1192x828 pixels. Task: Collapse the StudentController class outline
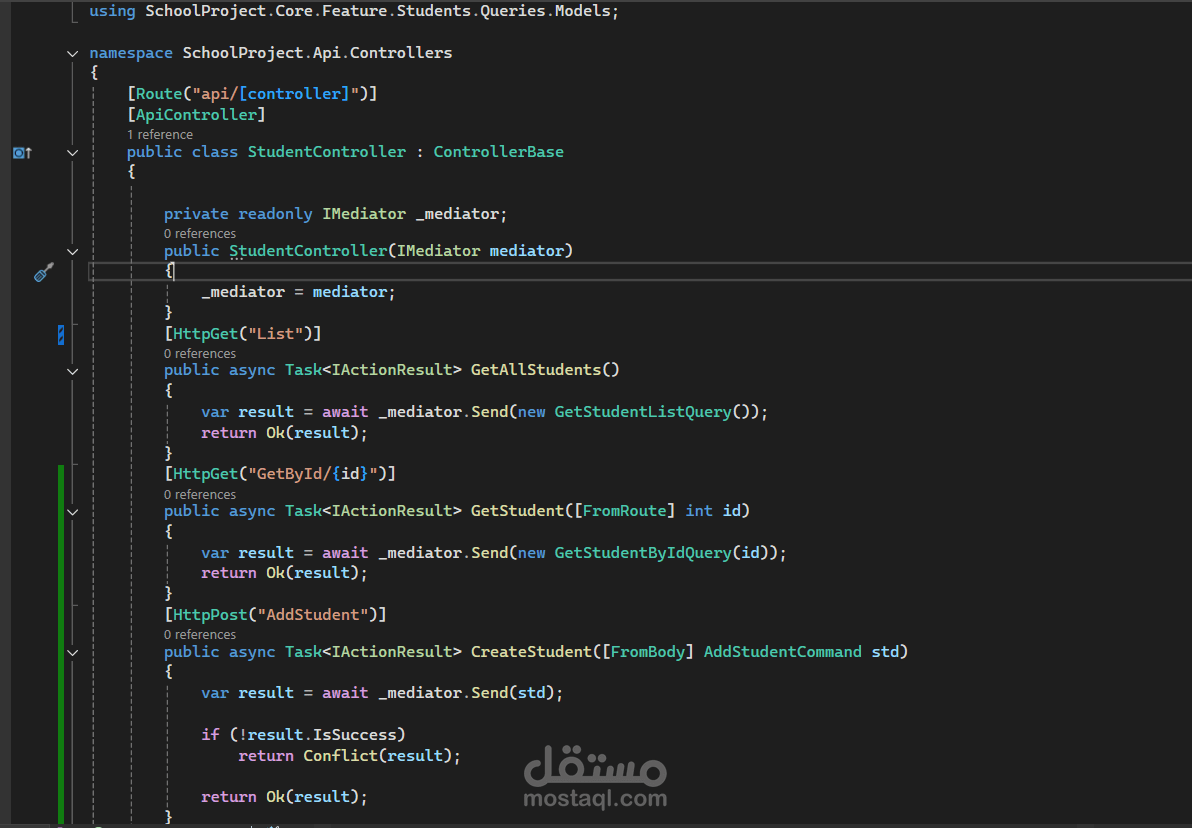point(72,153)
